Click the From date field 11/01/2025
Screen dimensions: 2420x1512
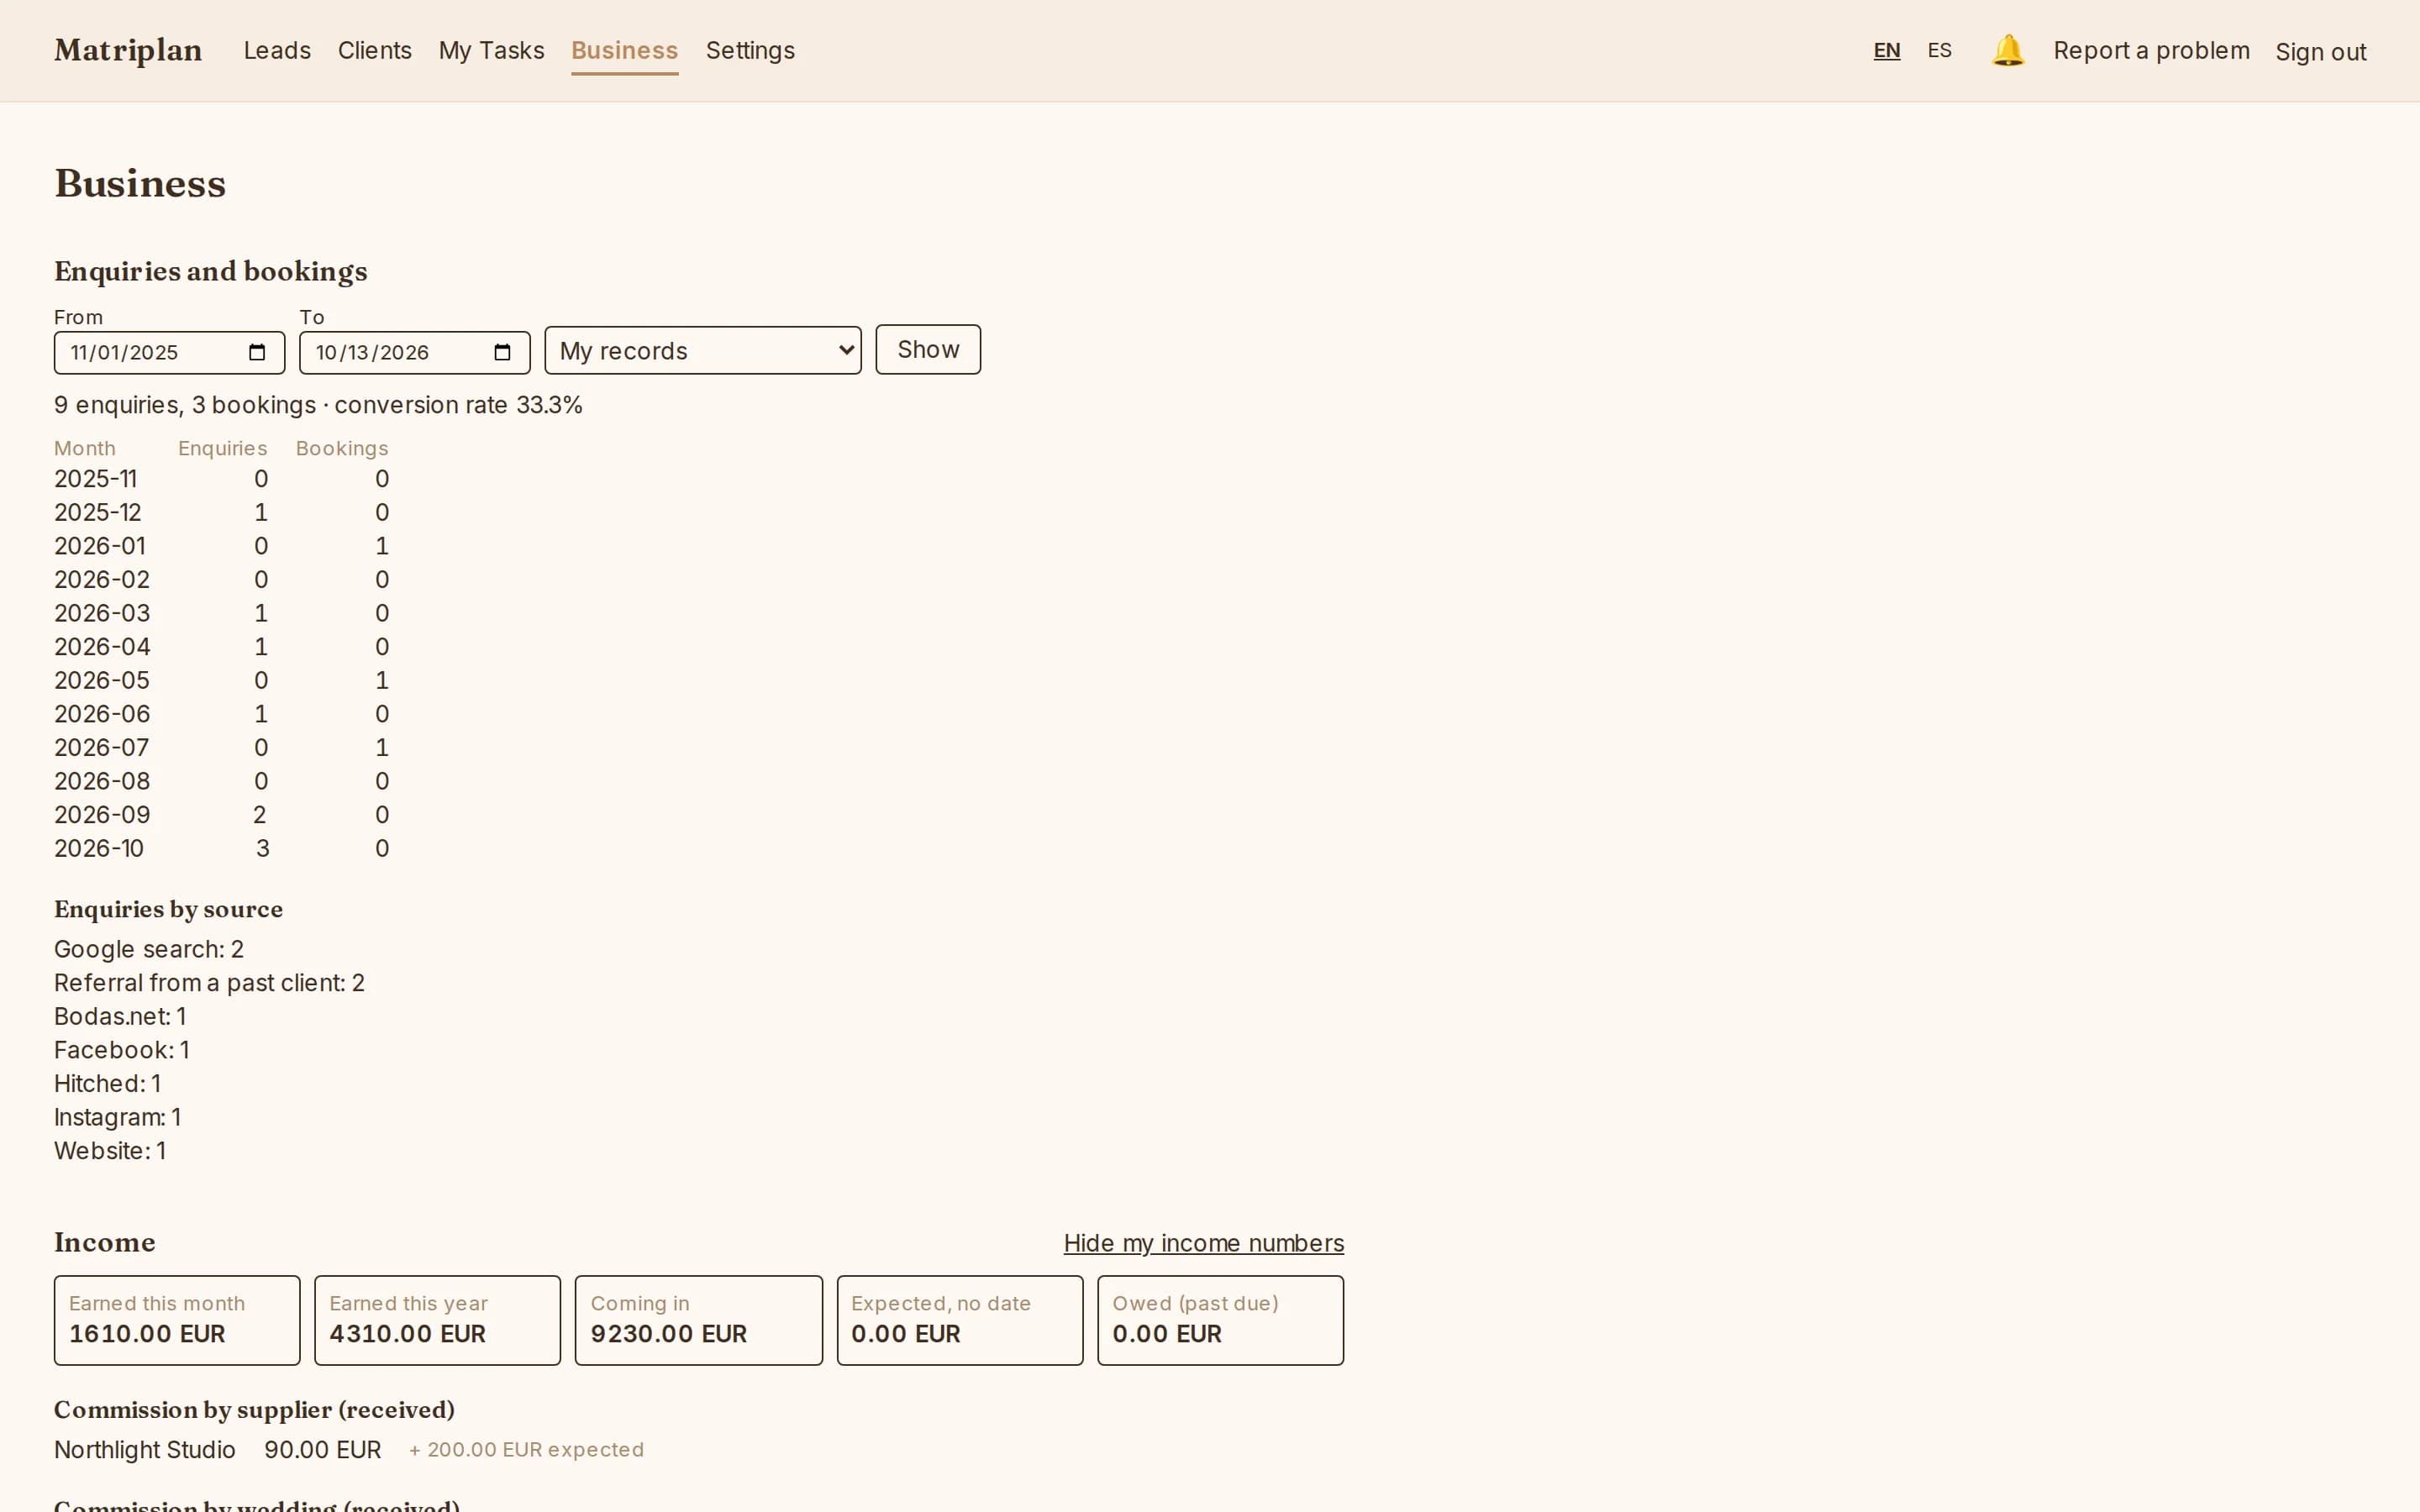169,353
